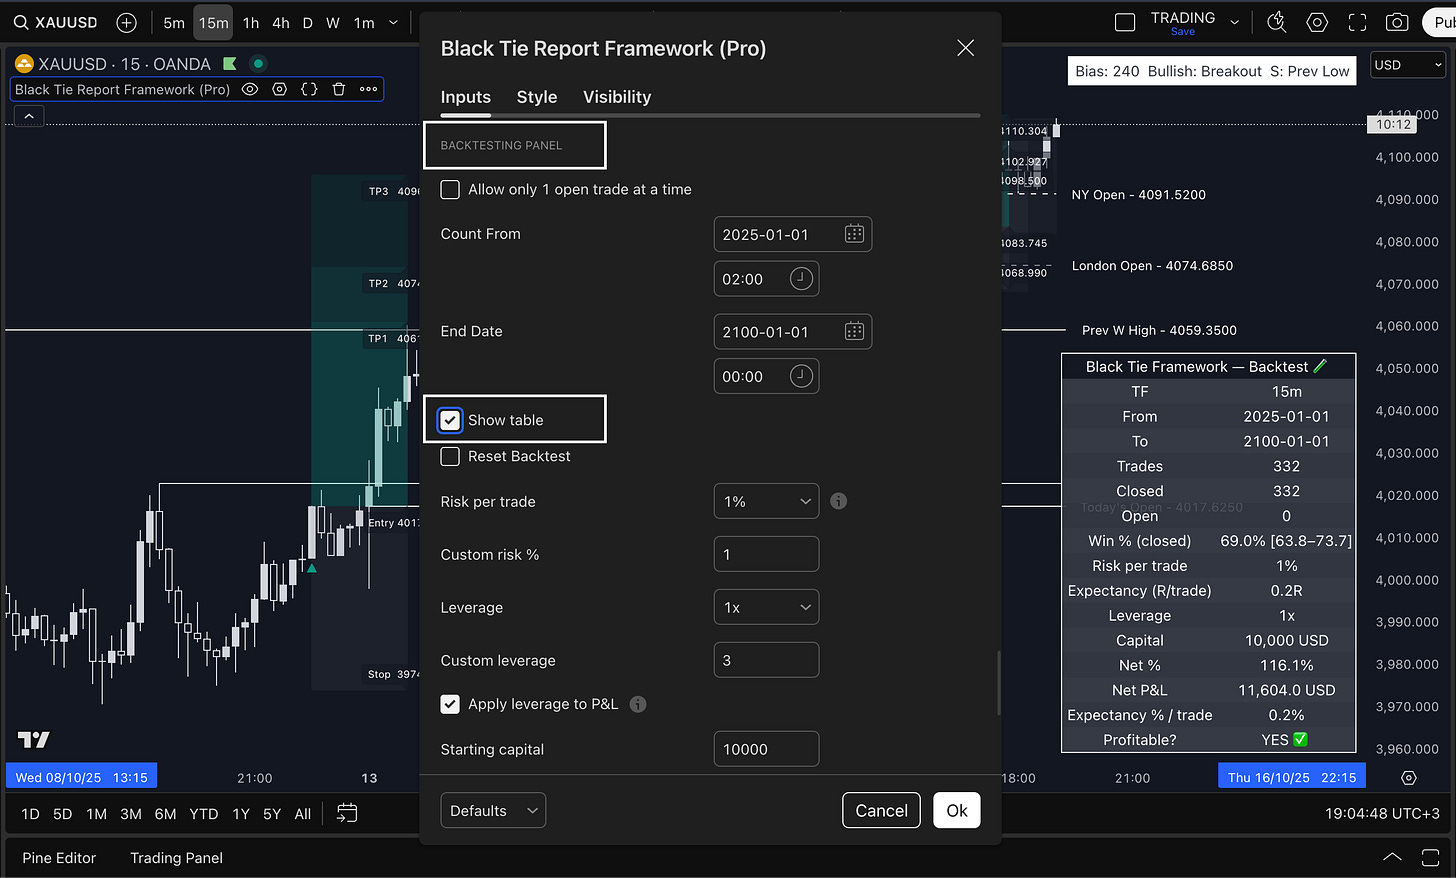Open price scale settings gear icon
Screen dimensions: 1456x878
click(1409, 777)
